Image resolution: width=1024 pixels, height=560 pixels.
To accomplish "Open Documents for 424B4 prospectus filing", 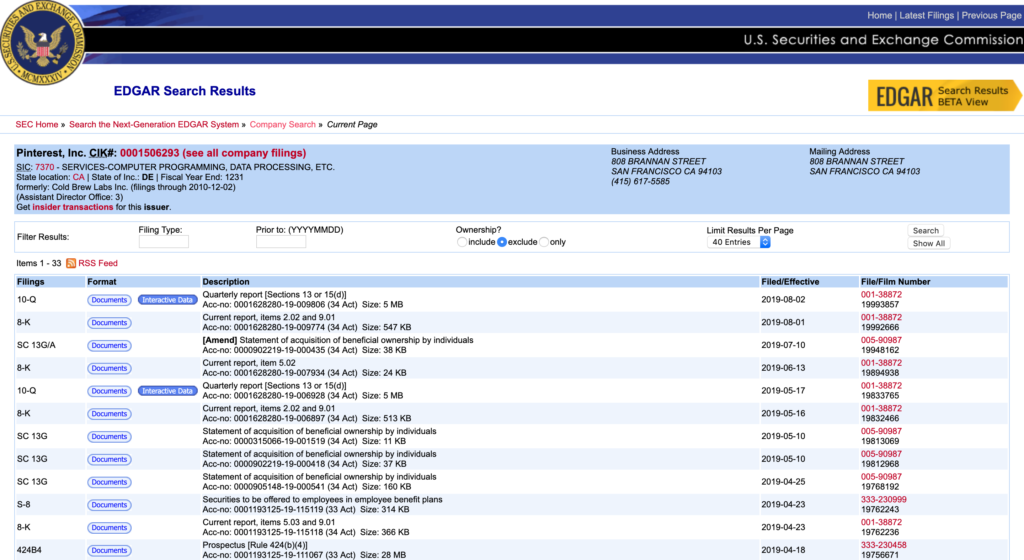I will pos(109,552).
